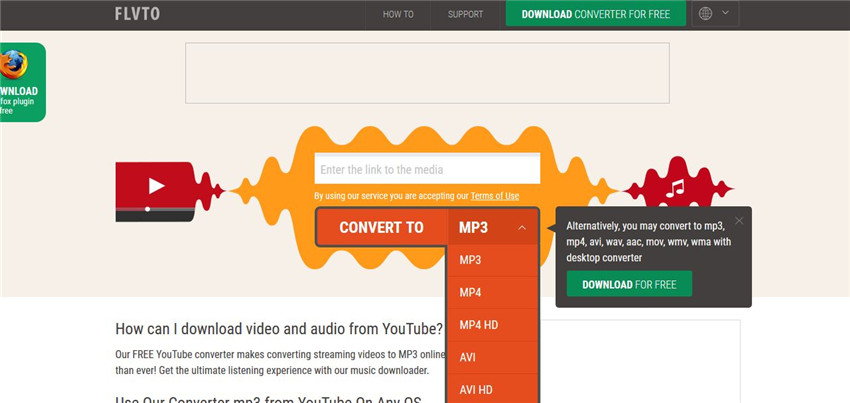Choose MP4 HD format option
850x403 pixels.
pyautogui.click(x=492, y=325)
